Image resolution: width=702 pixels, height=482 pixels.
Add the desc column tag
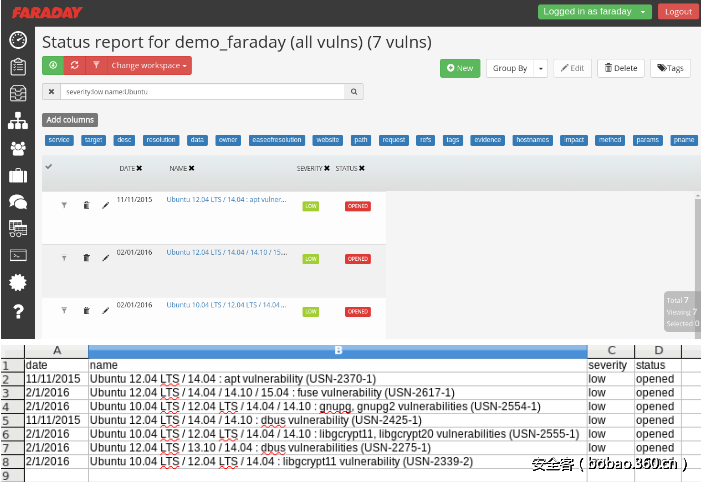tap(124, 140)
